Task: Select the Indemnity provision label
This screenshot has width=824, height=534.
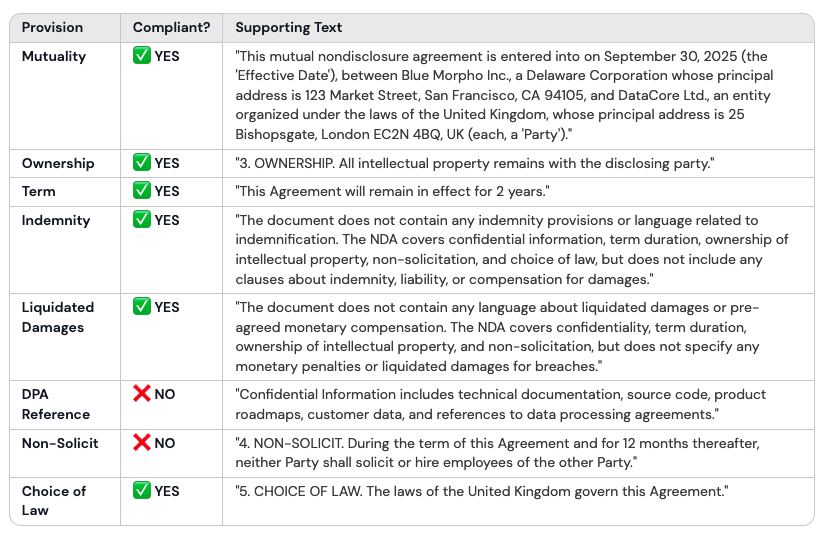Action: [x=56, y=220]
